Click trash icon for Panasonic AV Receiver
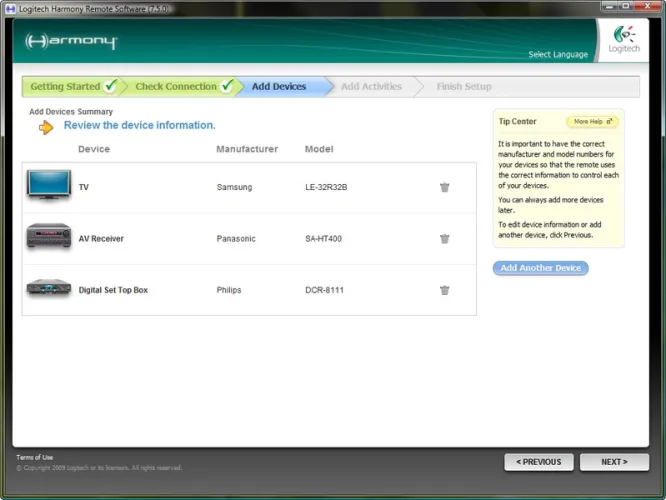Viewport: 666px width, 500px height. (444, 239)
